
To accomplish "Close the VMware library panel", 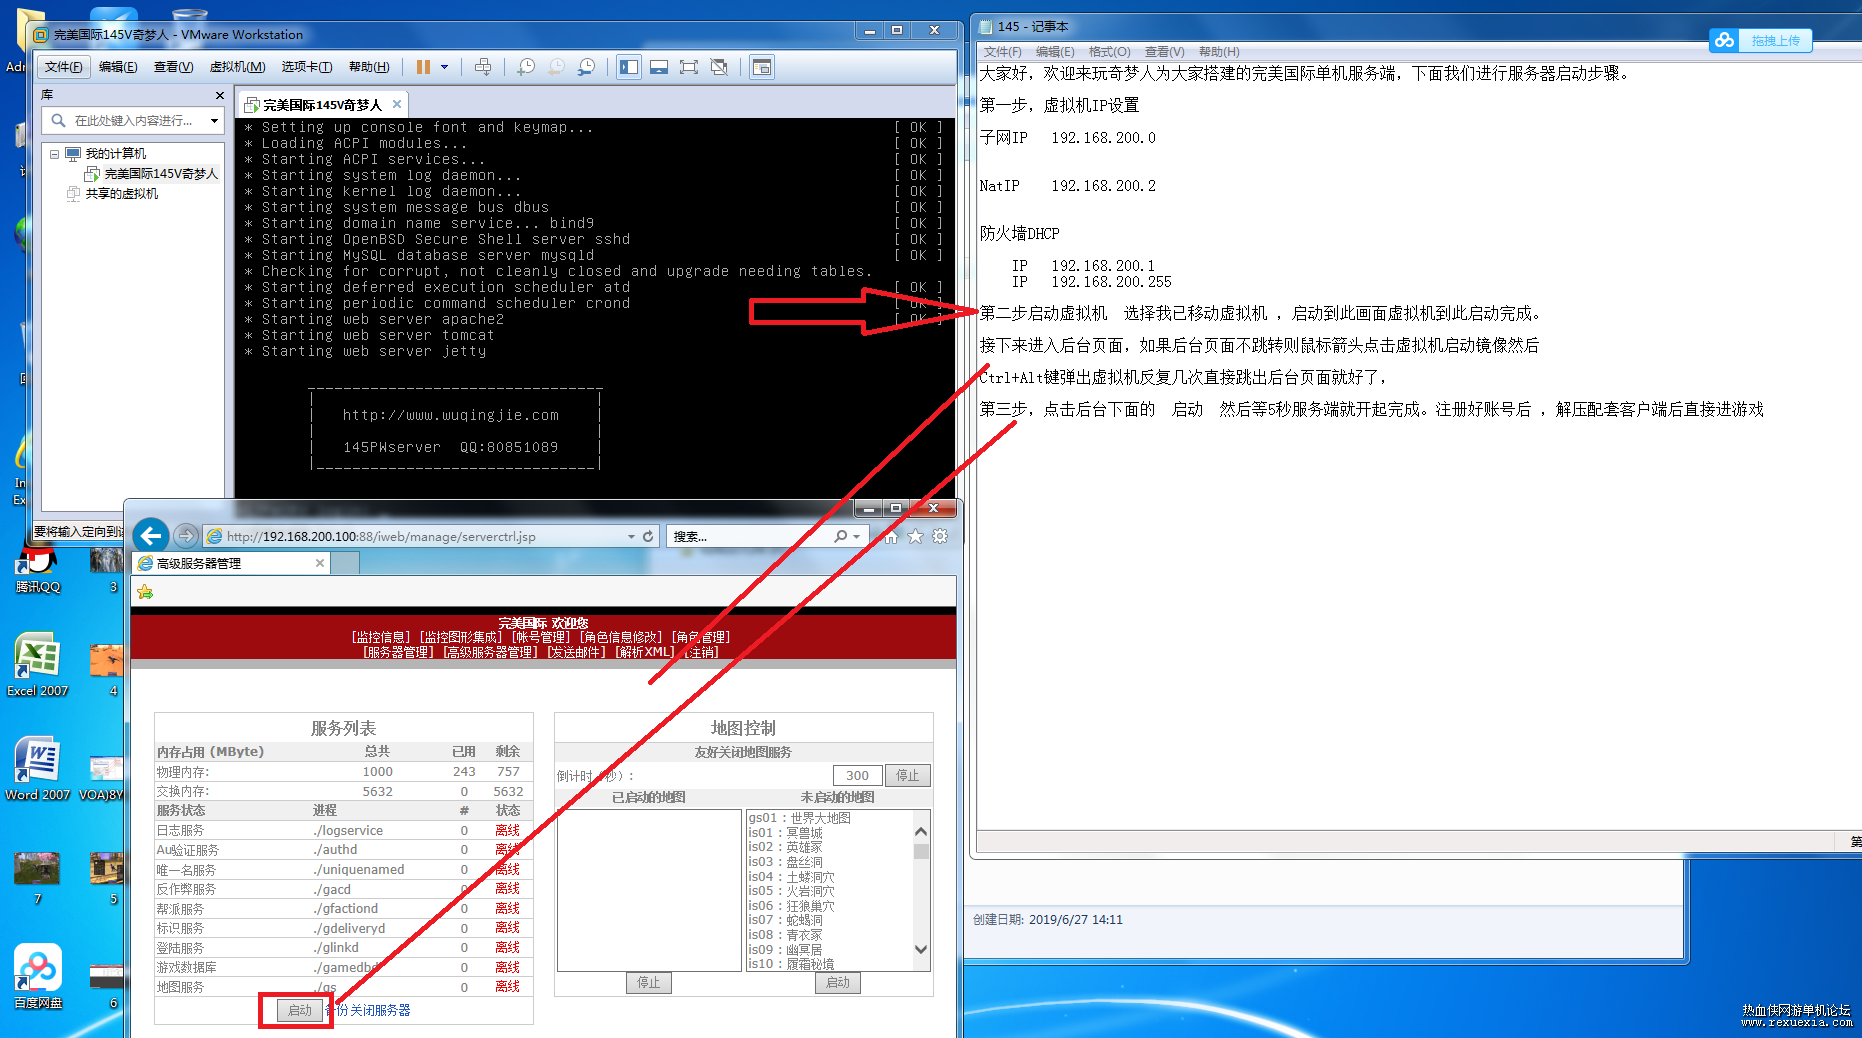I will point(220,95).
